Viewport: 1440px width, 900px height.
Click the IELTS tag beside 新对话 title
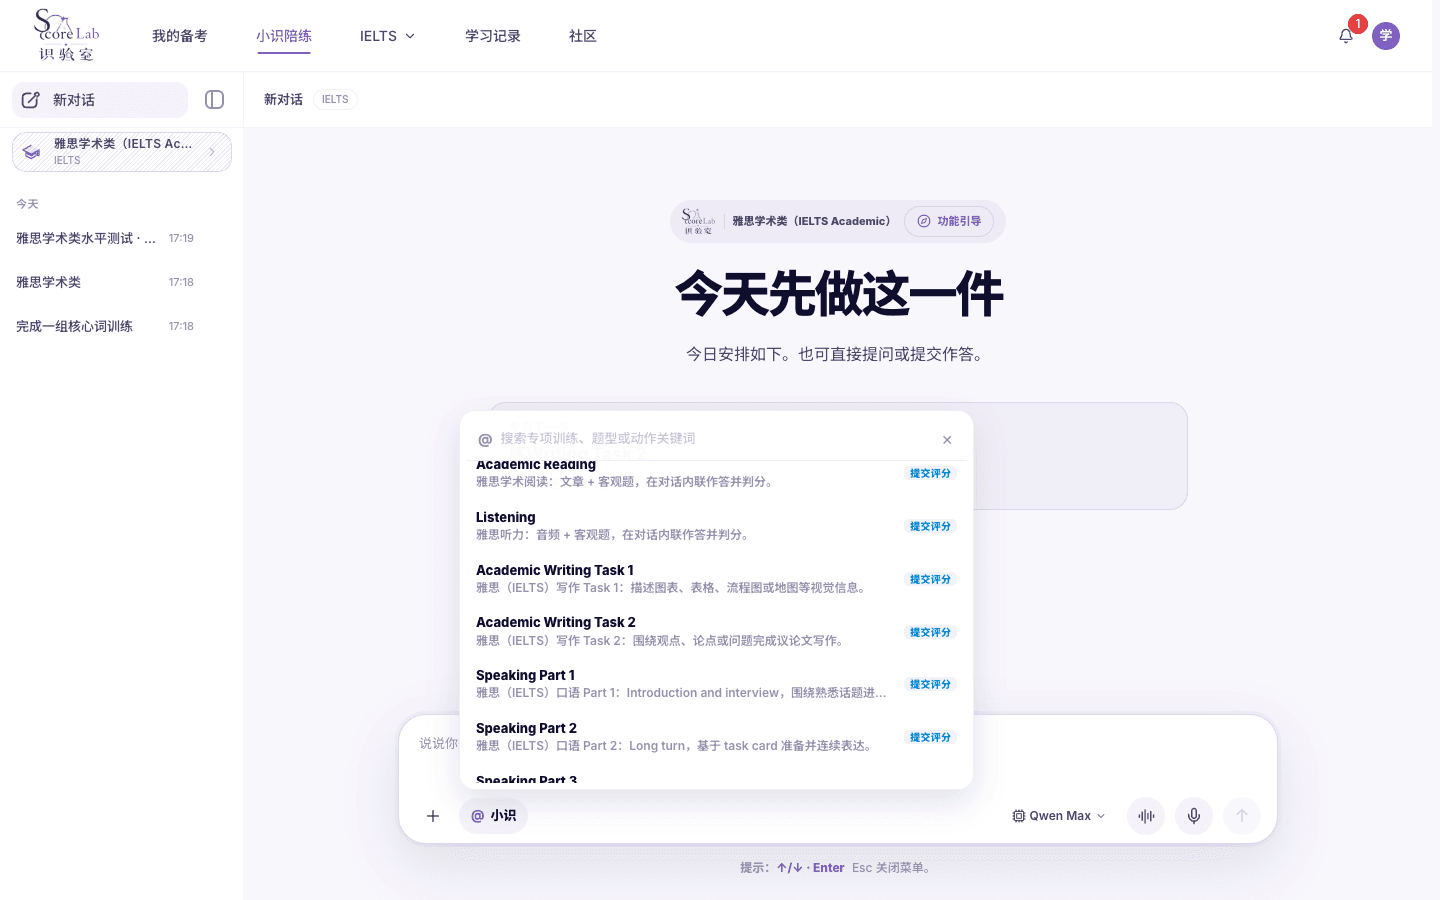tap(335, 99)
